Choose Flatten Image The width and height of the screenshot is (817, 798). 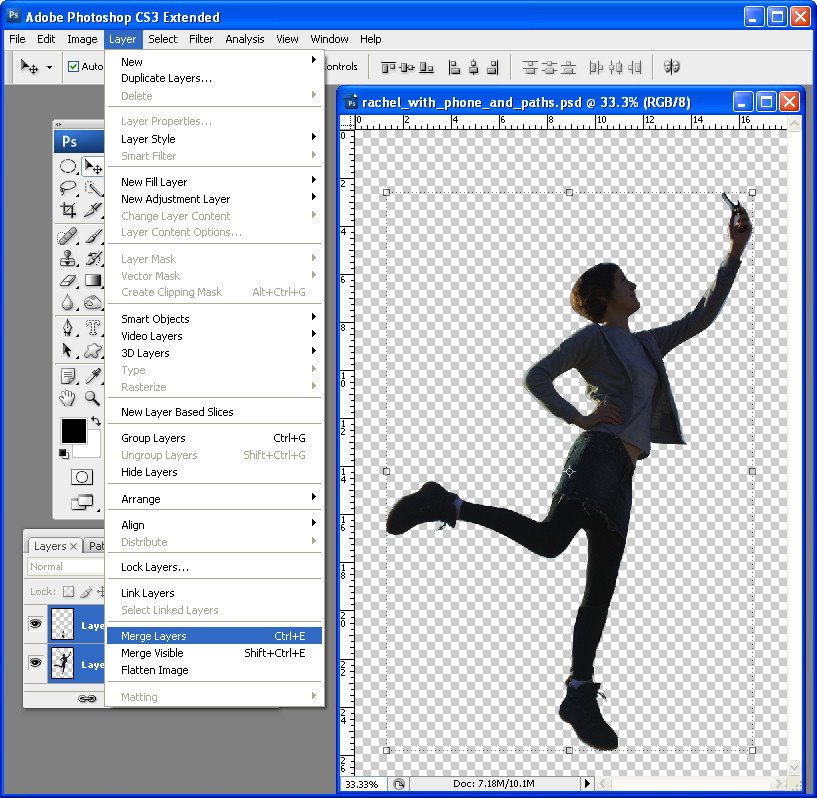click(215, 670)
